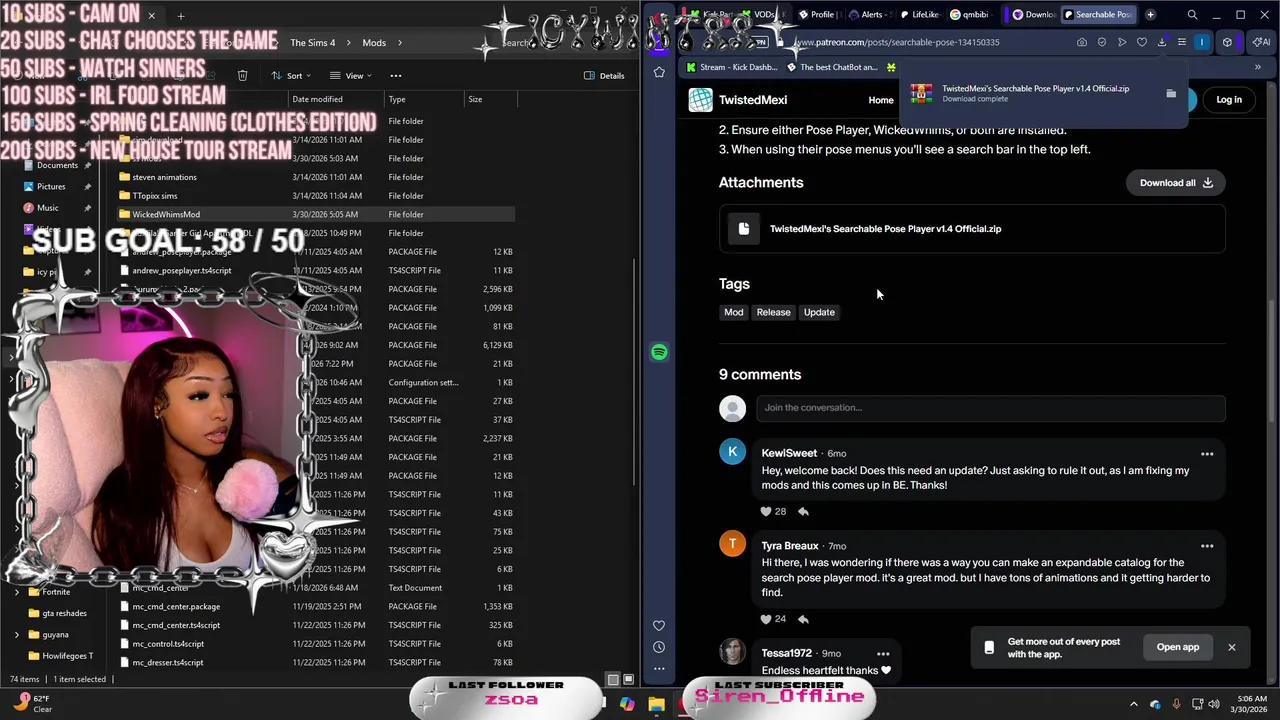
Task: Go to Patreon Home link
Action: click(881, 100)
